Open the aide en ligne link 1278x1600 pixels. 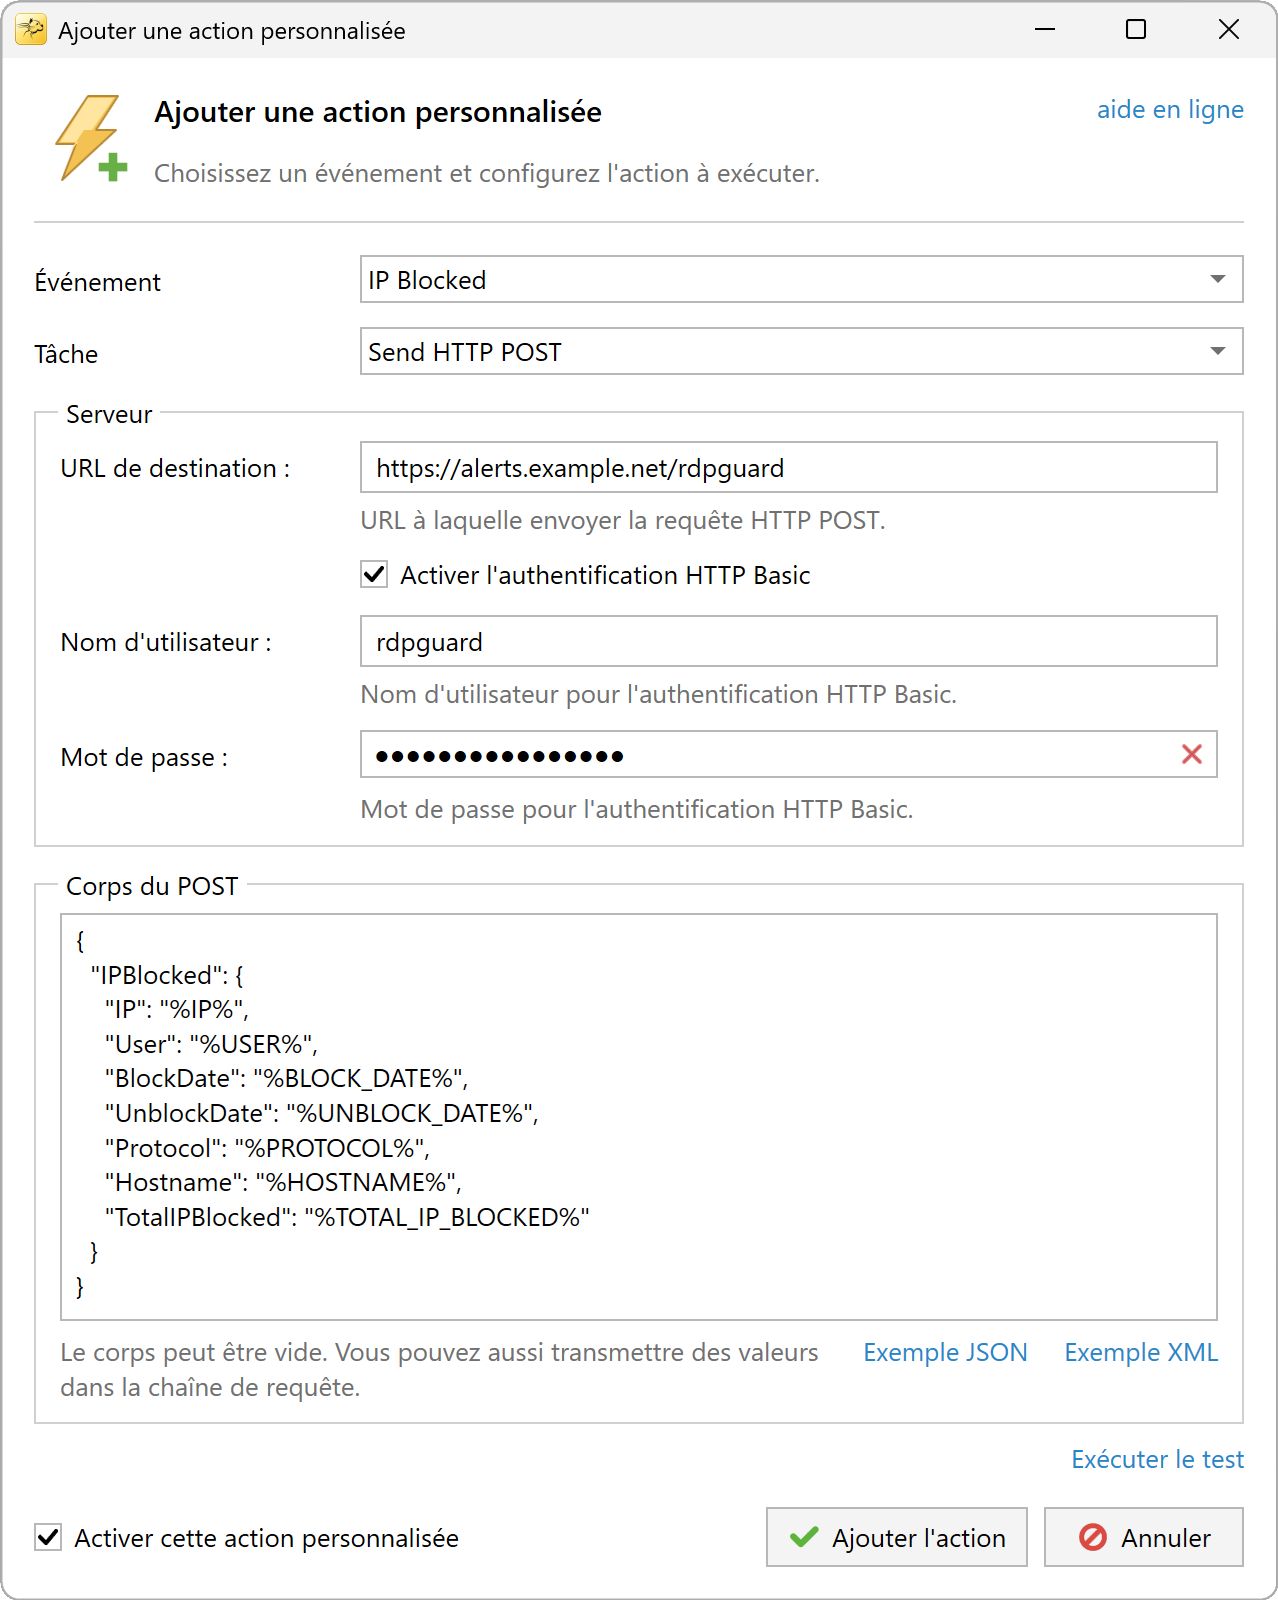[1170, 109]
